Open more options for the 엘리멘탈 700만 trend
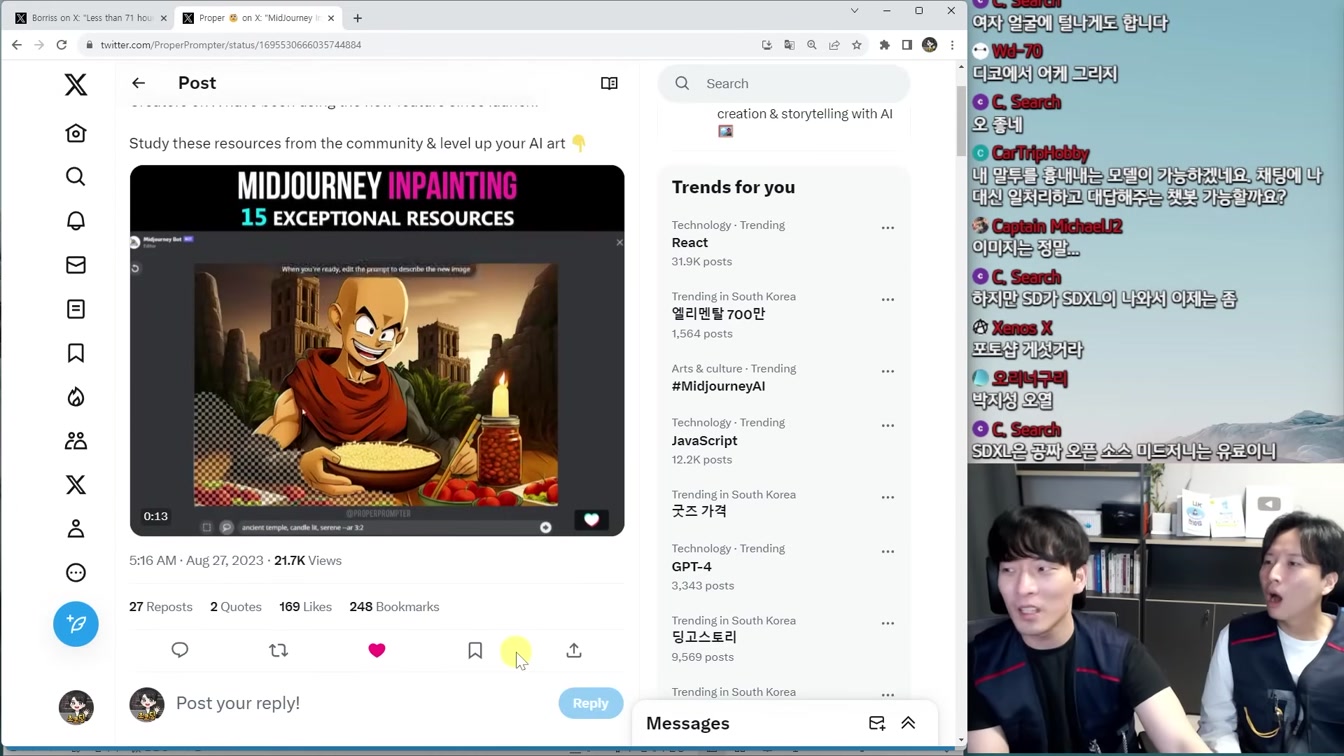Viewport: 1344px width, 756px height. (x=888, y=300)
